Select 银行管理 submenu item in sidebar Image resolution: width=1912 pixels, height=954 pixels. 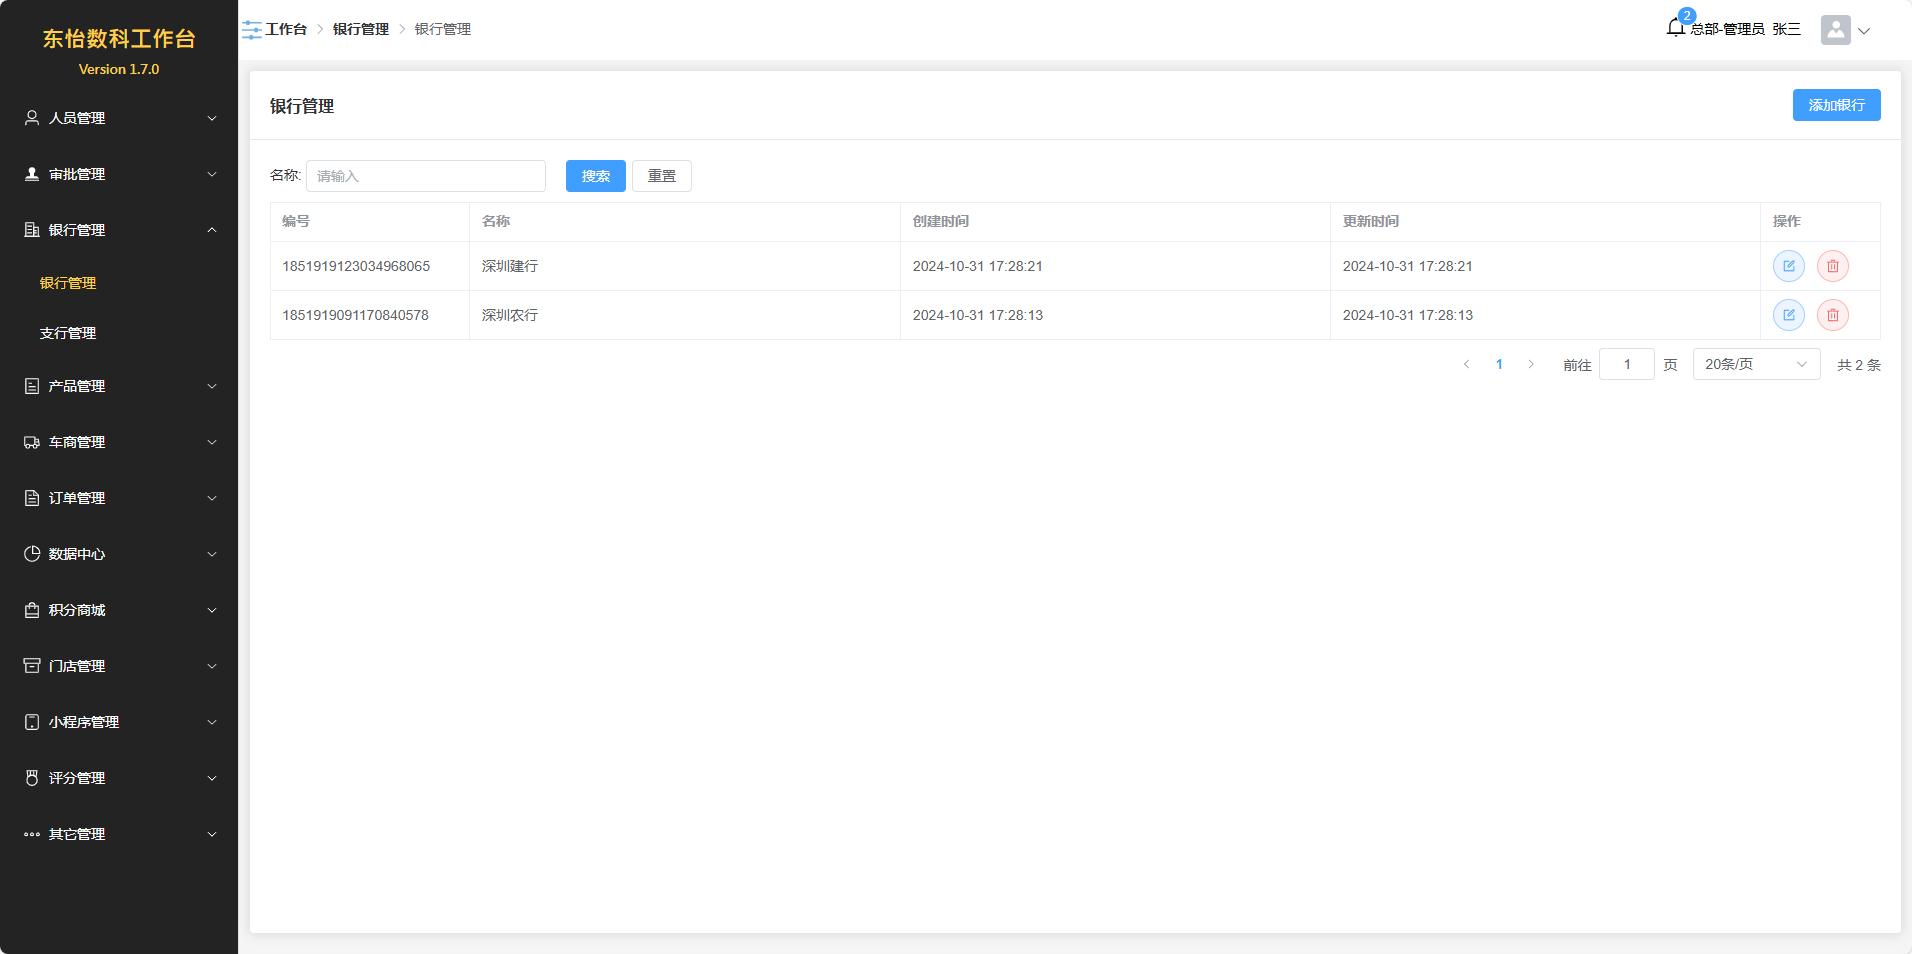coord(68,283)
